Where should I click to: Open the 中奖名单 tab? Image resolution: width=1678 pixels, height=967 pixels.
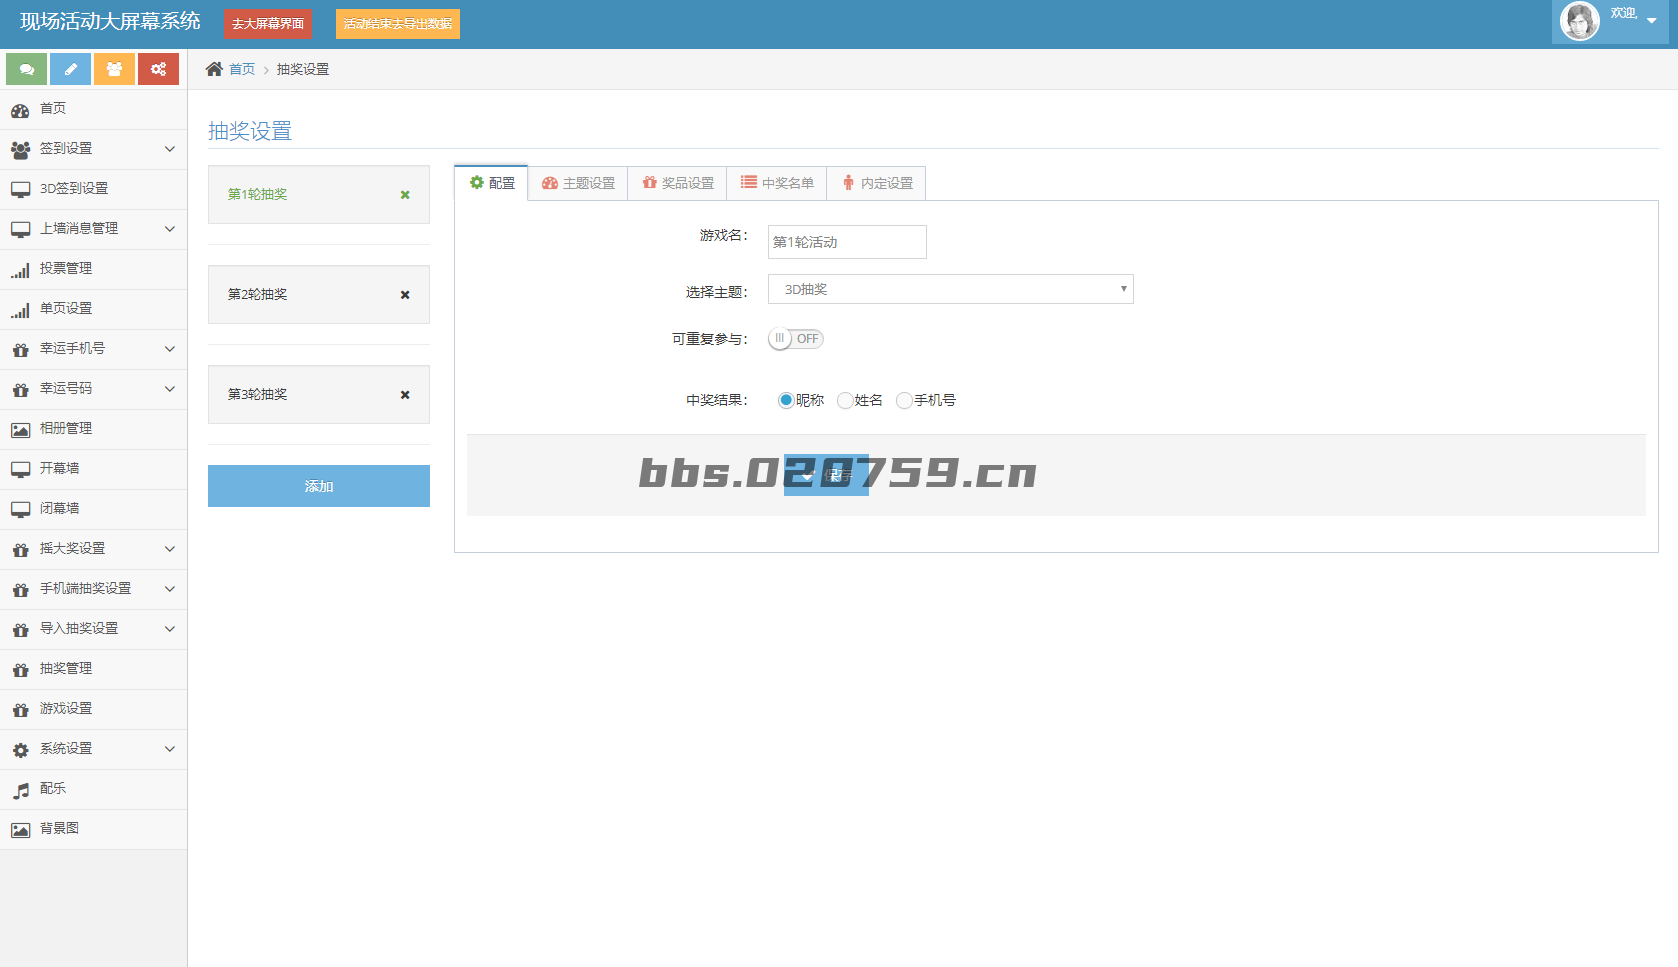[777, 183]
